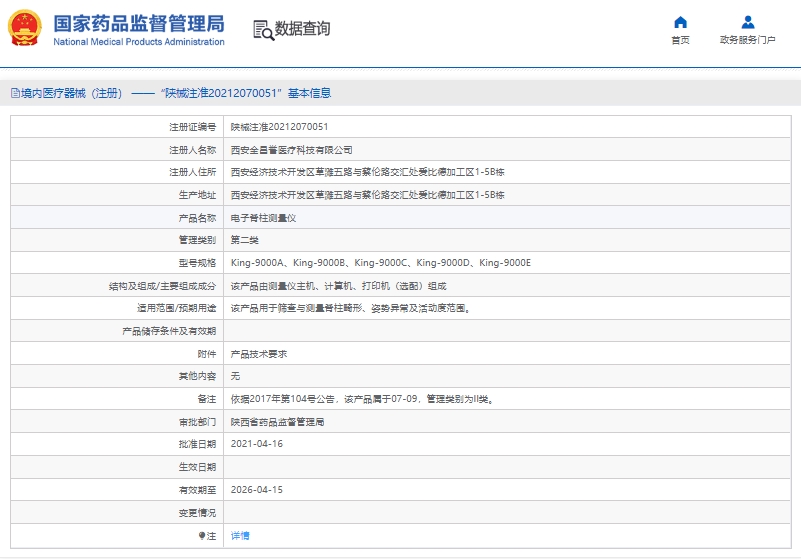Click the 生产地址 address value
This screenshot has width=801, height=559.
tap(368, 195)
